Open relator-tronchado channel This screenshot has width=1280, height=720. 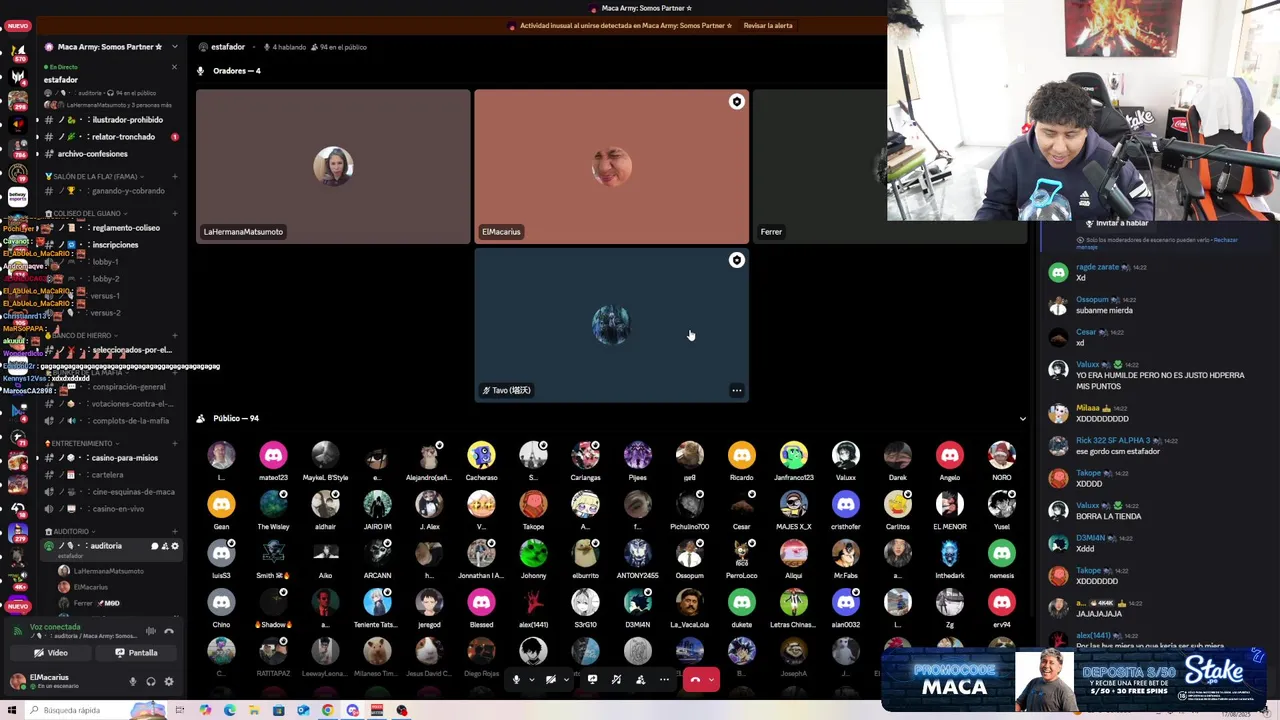(112, 137)
